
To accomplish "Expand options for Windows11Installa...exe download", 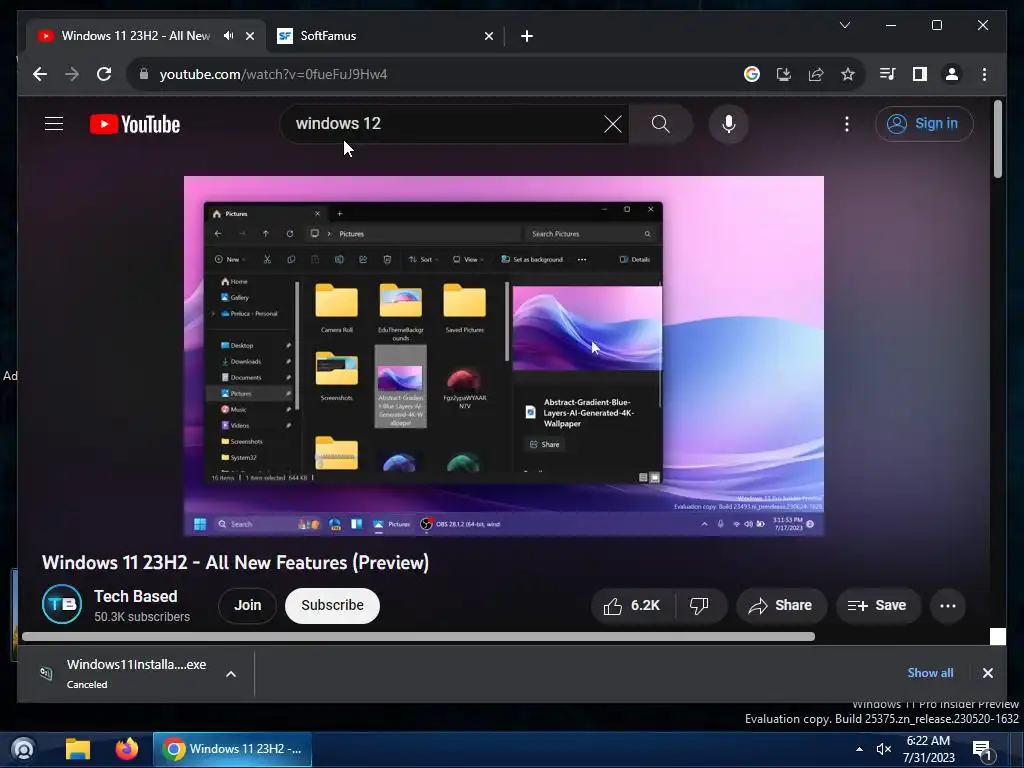I will pos(231,674).
